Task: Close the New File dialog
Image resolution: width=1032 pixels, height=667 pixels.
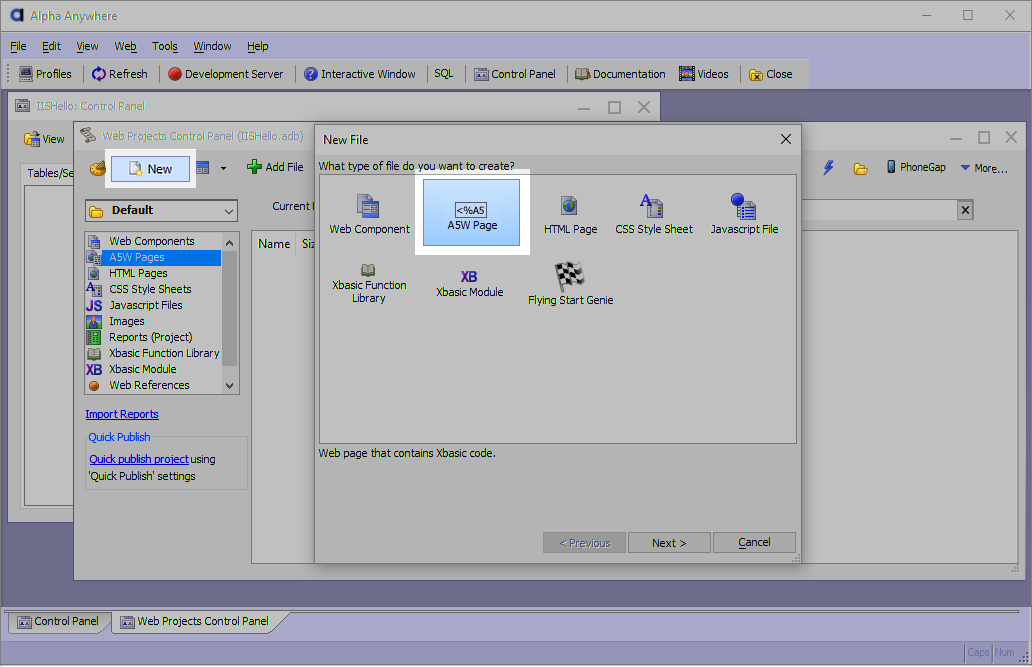Action: tap(785, 140)
